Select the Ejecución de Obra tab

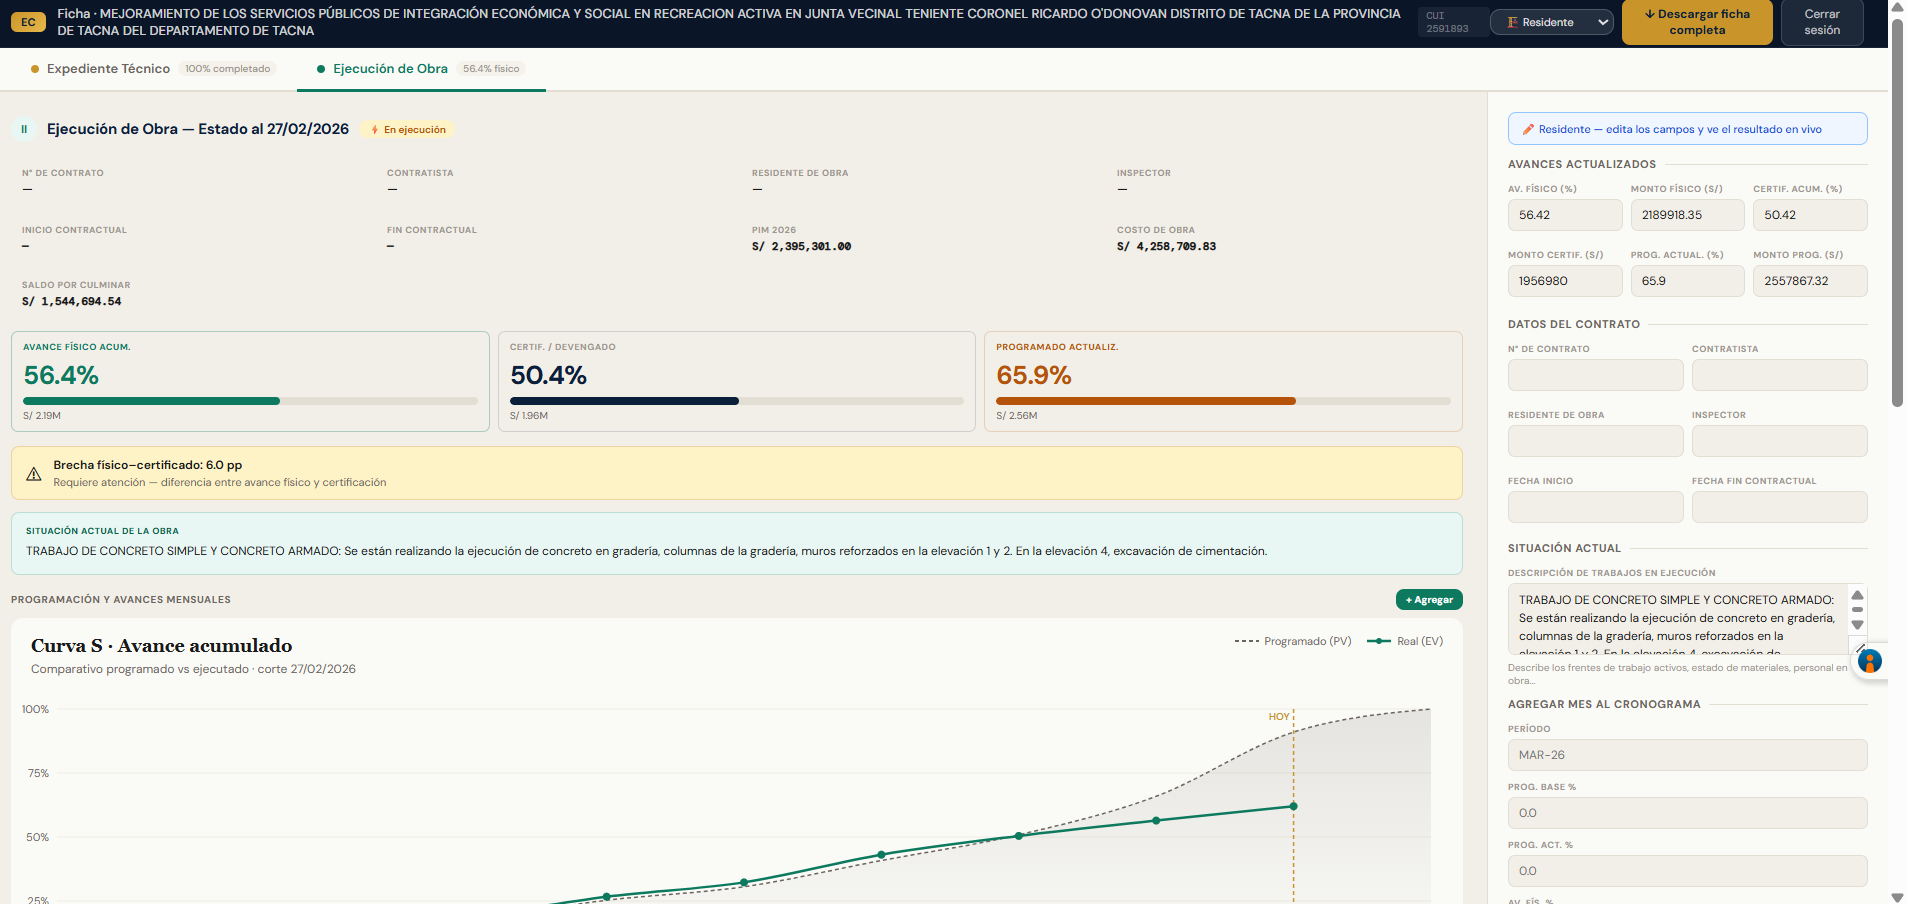pos(390,69)
